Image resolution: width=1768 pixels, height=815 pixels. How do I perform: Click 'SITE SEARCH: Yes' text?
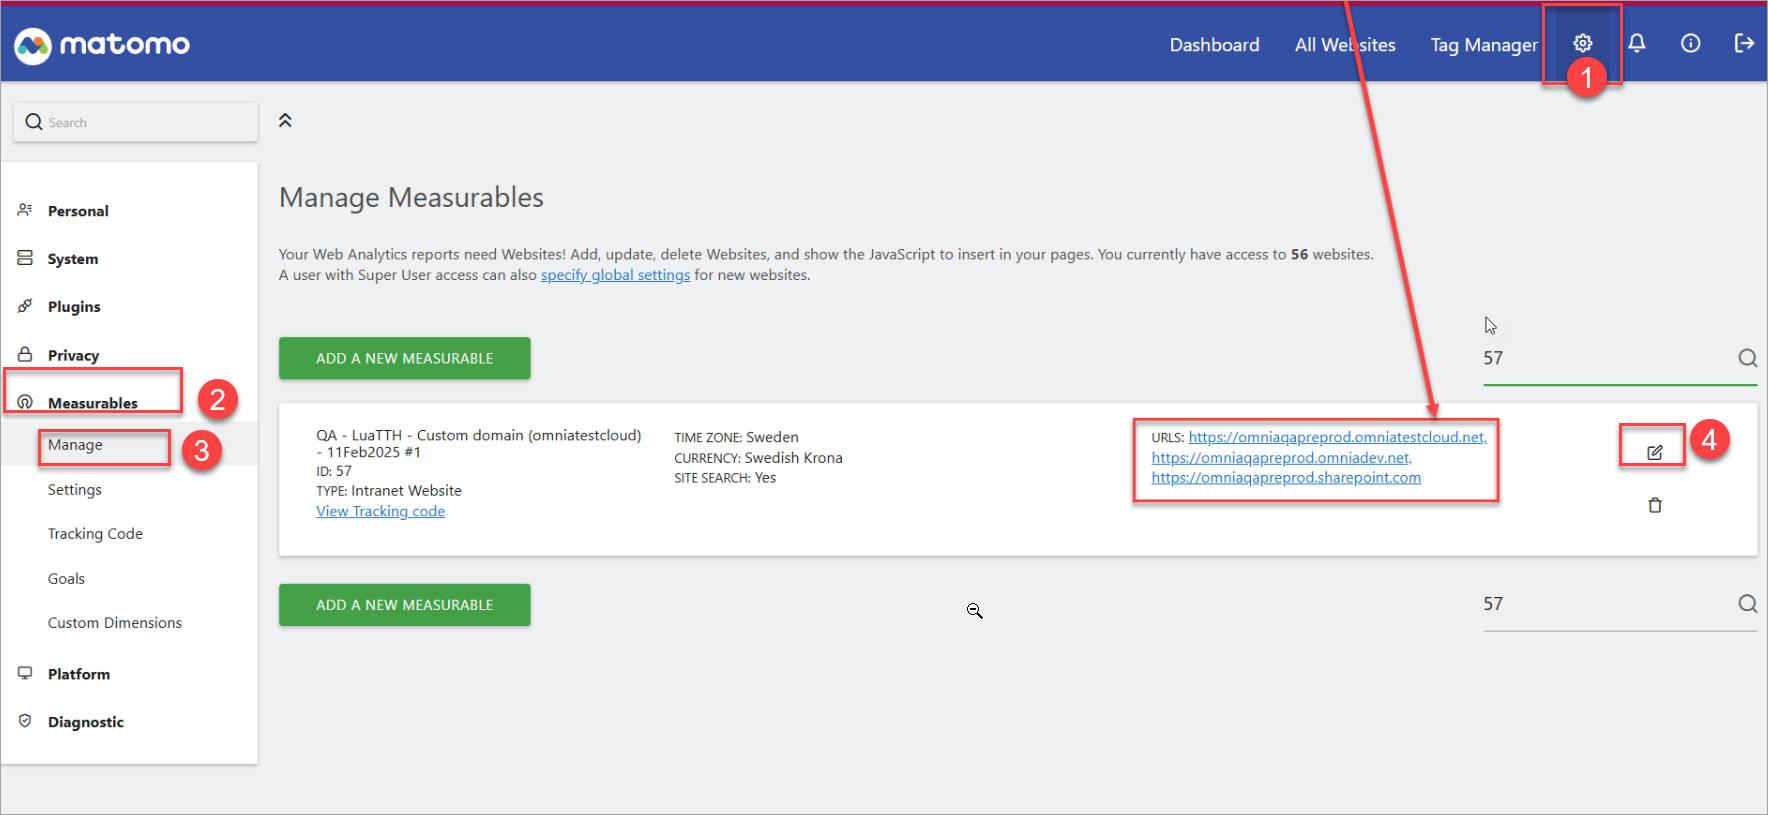pyautogui.click(x=725, y=478)
